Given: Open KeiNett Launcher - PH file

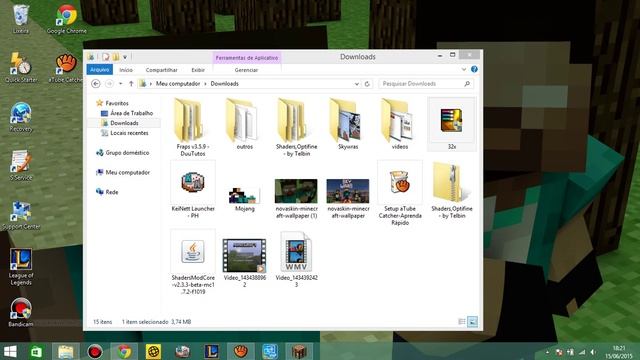Looking at the screenshot, I should [x=193, y=189].
